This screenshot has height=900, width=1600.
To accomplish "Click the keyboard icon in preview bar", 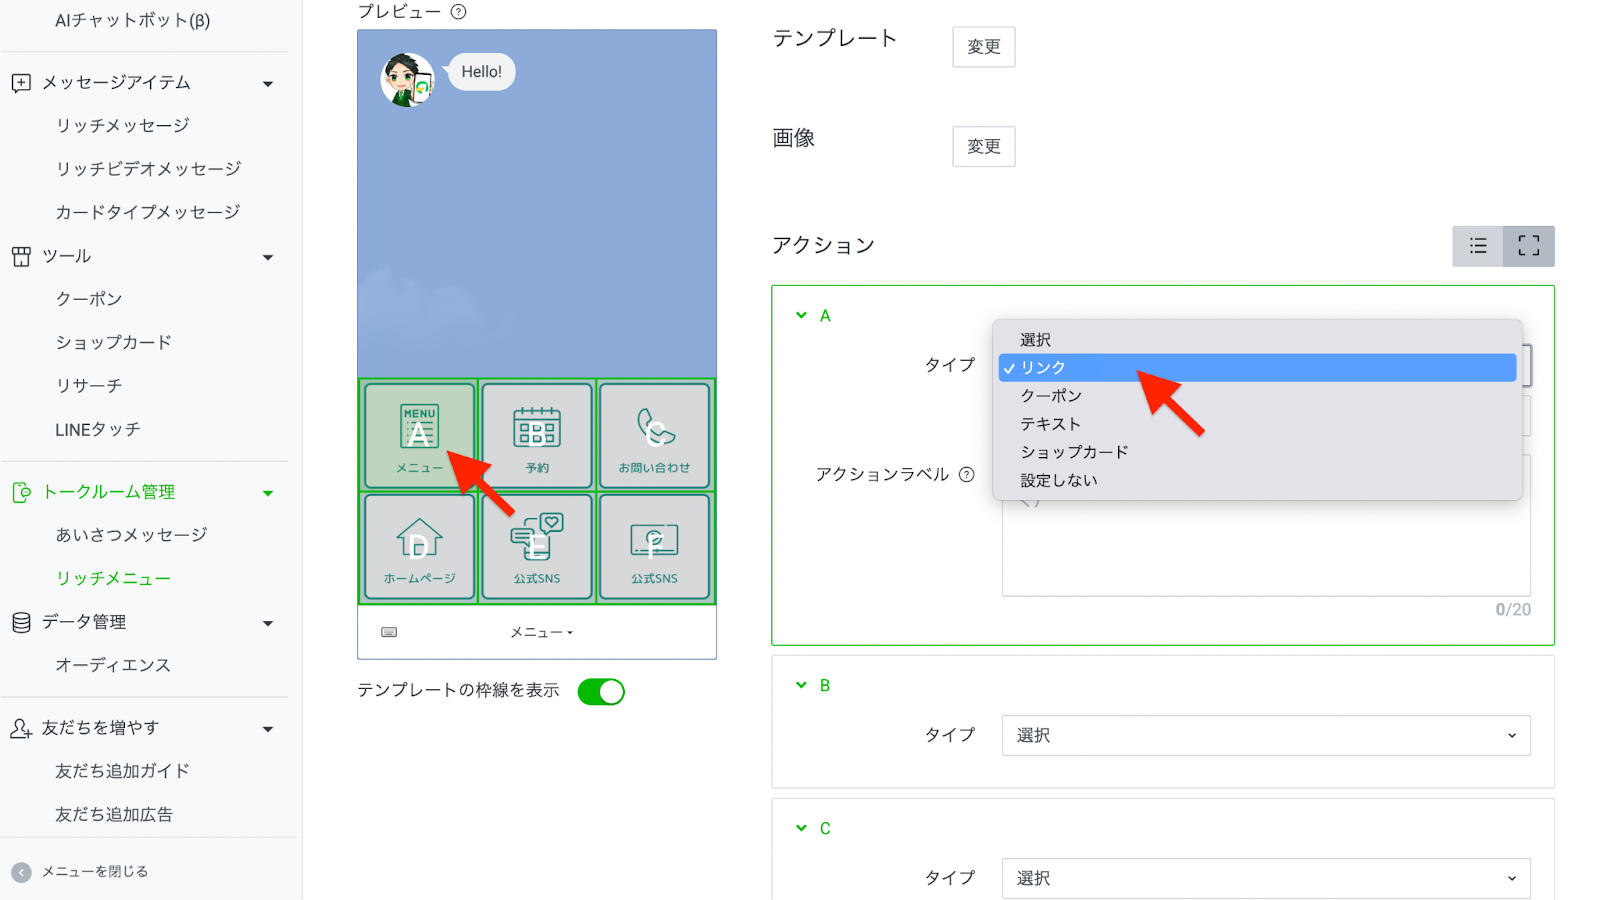I will click(x=389, y=632).
